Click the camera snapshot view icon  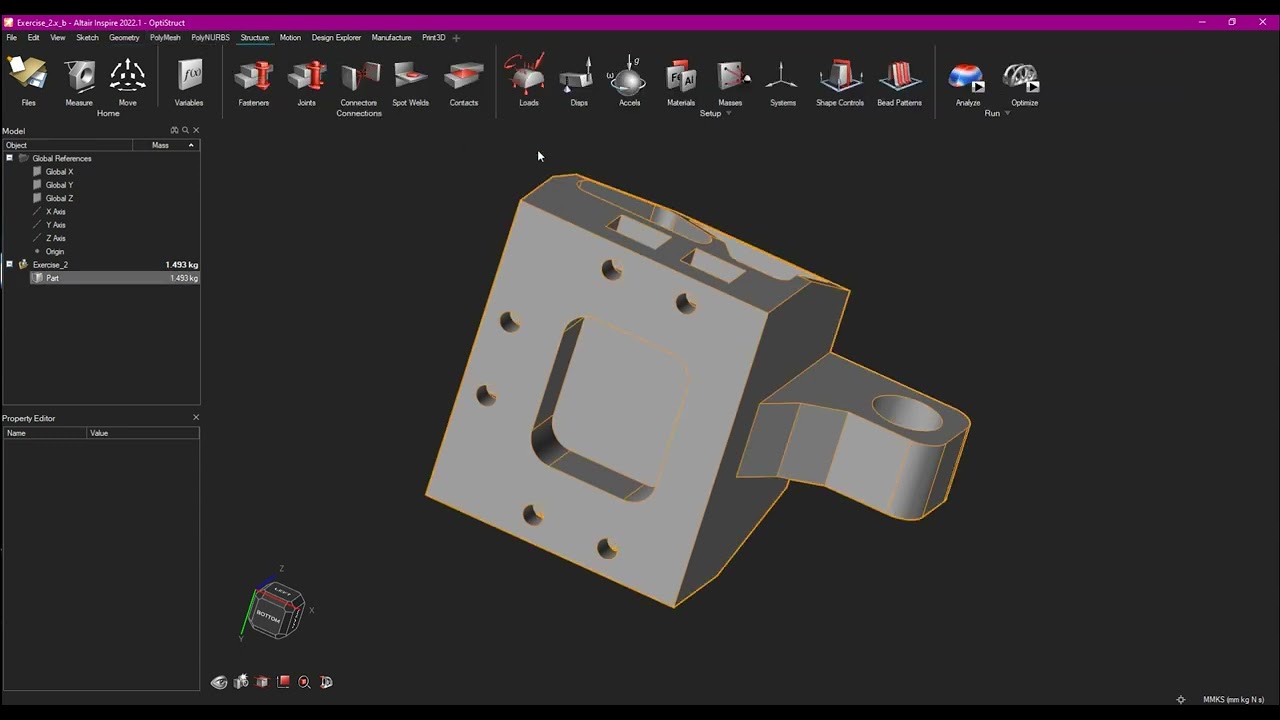pyautogui.click(x=241, y=682)
